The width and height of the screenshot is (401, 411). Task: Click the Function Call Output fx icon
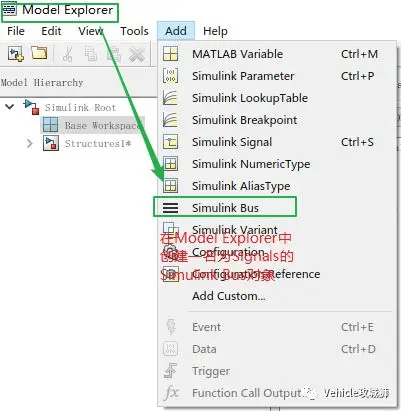171,393
